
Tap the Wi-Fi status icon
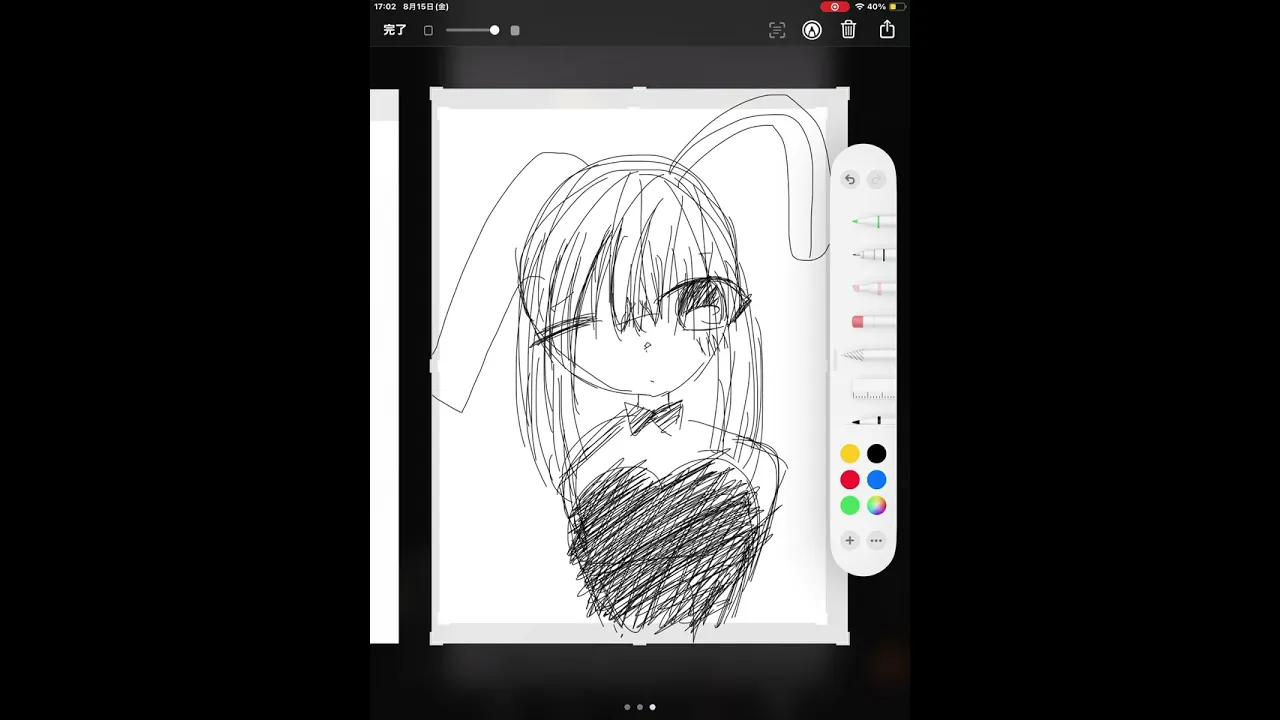[859, 6]
